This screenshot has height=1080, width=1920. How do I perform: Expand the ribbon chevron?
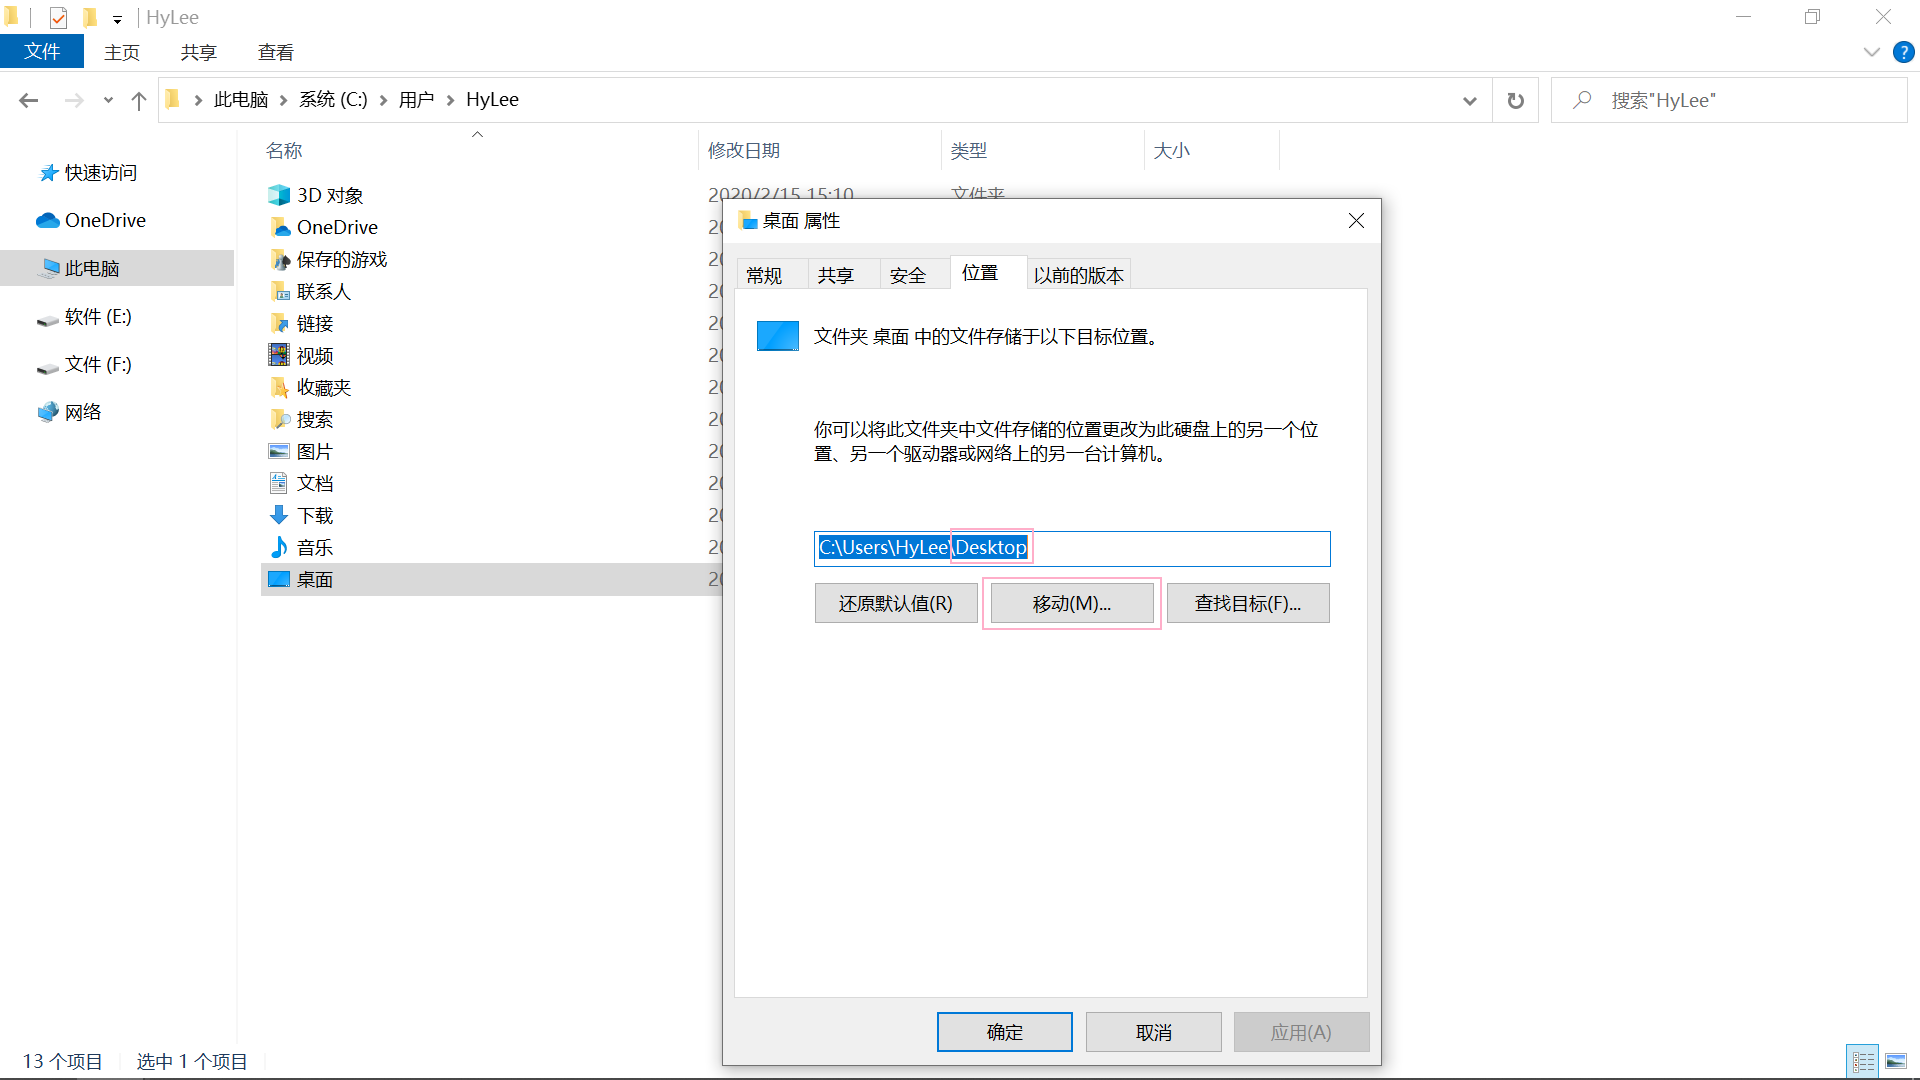click(1871, 53)
